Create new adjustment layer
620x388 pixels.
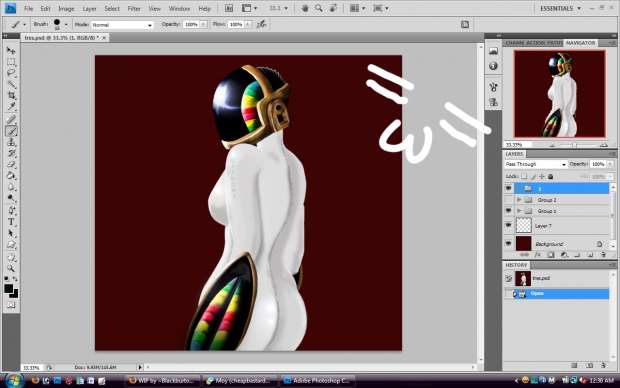pos(564,255)
